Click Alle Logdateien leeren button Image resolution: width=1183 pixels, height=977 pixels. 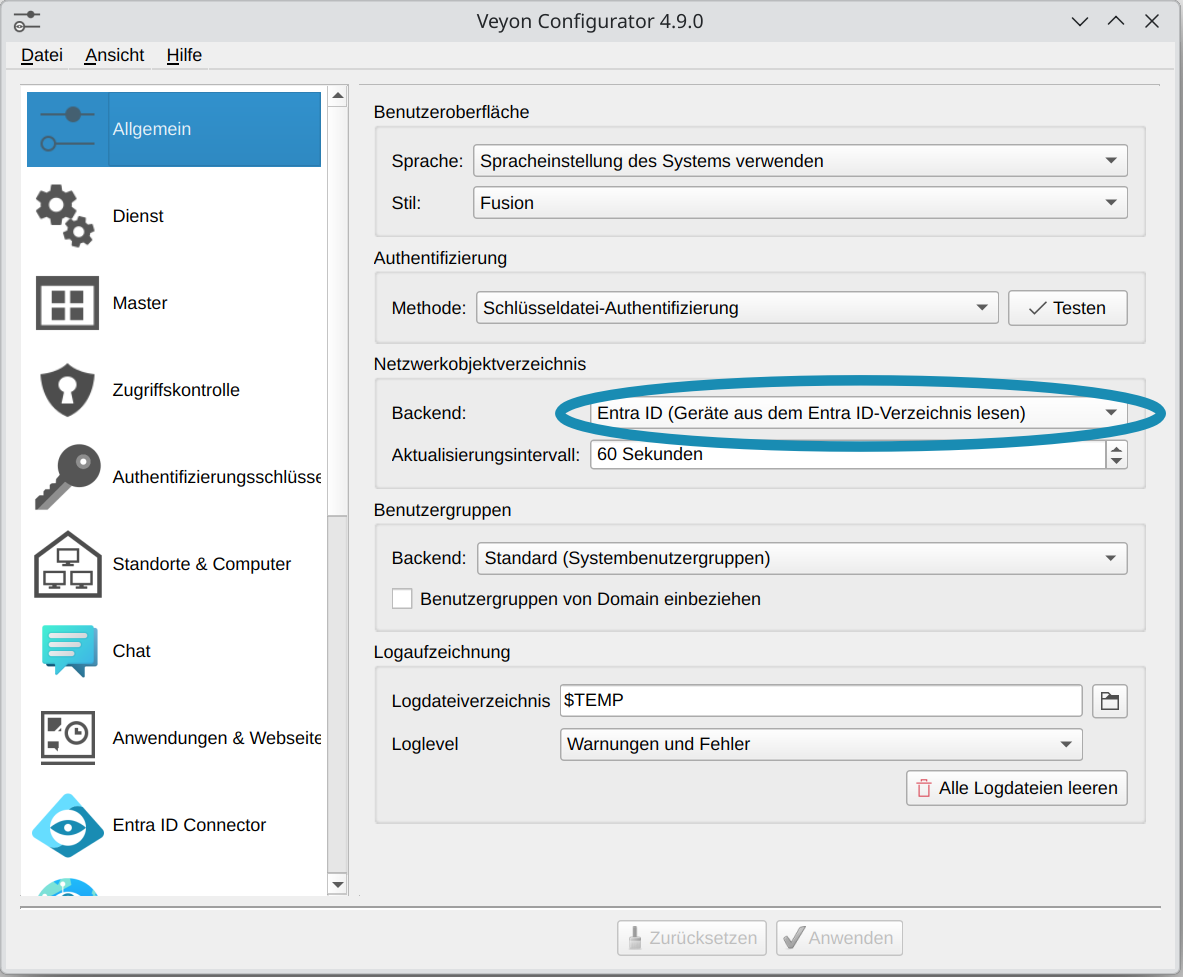1017,788
